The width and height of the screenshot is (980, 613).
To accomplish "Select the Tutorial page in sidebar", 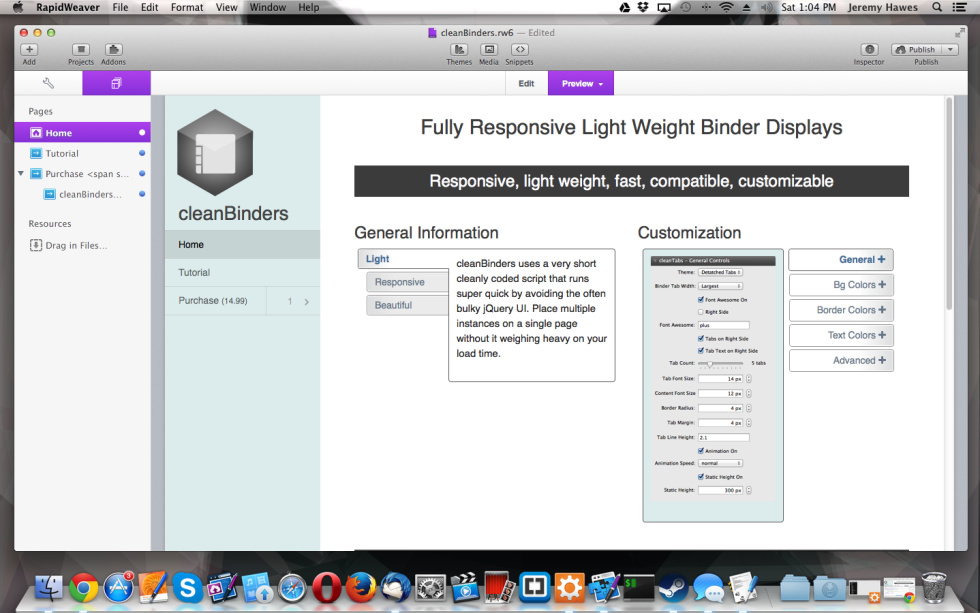I will tap(82, 153).
